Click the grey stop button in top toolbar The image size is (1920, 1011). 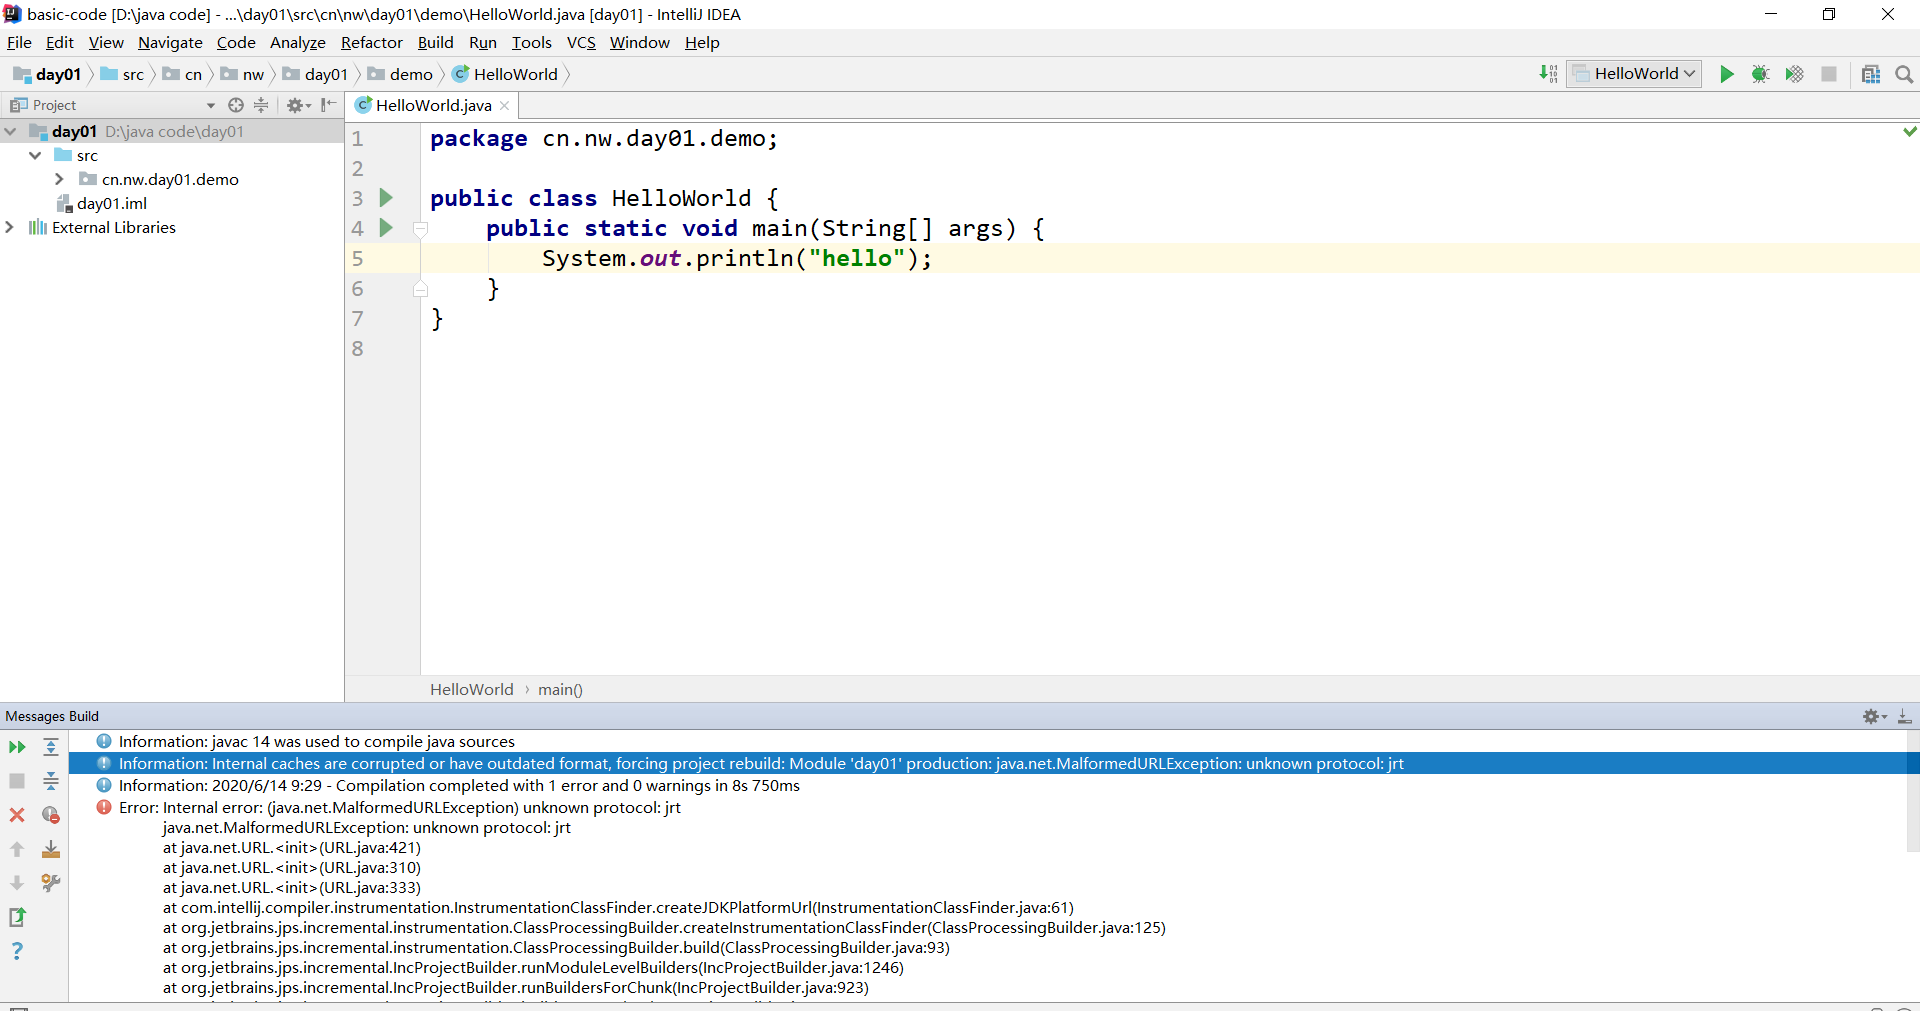coord(1829,74)
